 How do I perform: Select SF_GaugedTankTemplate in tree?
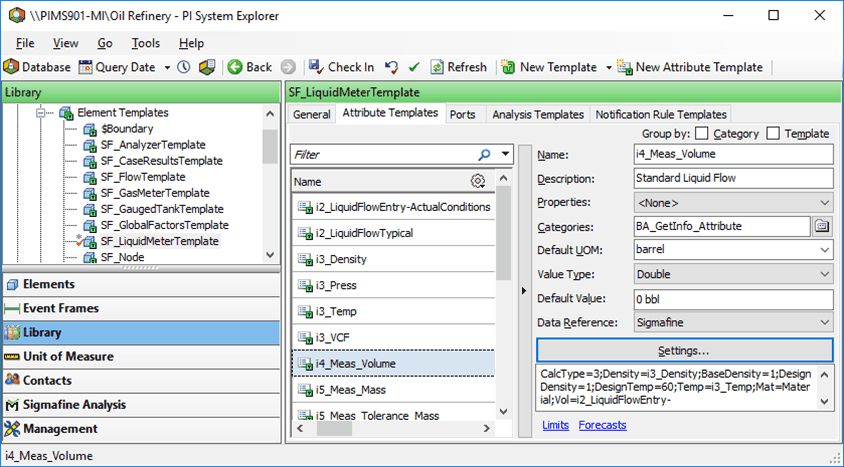pos(162,209)
